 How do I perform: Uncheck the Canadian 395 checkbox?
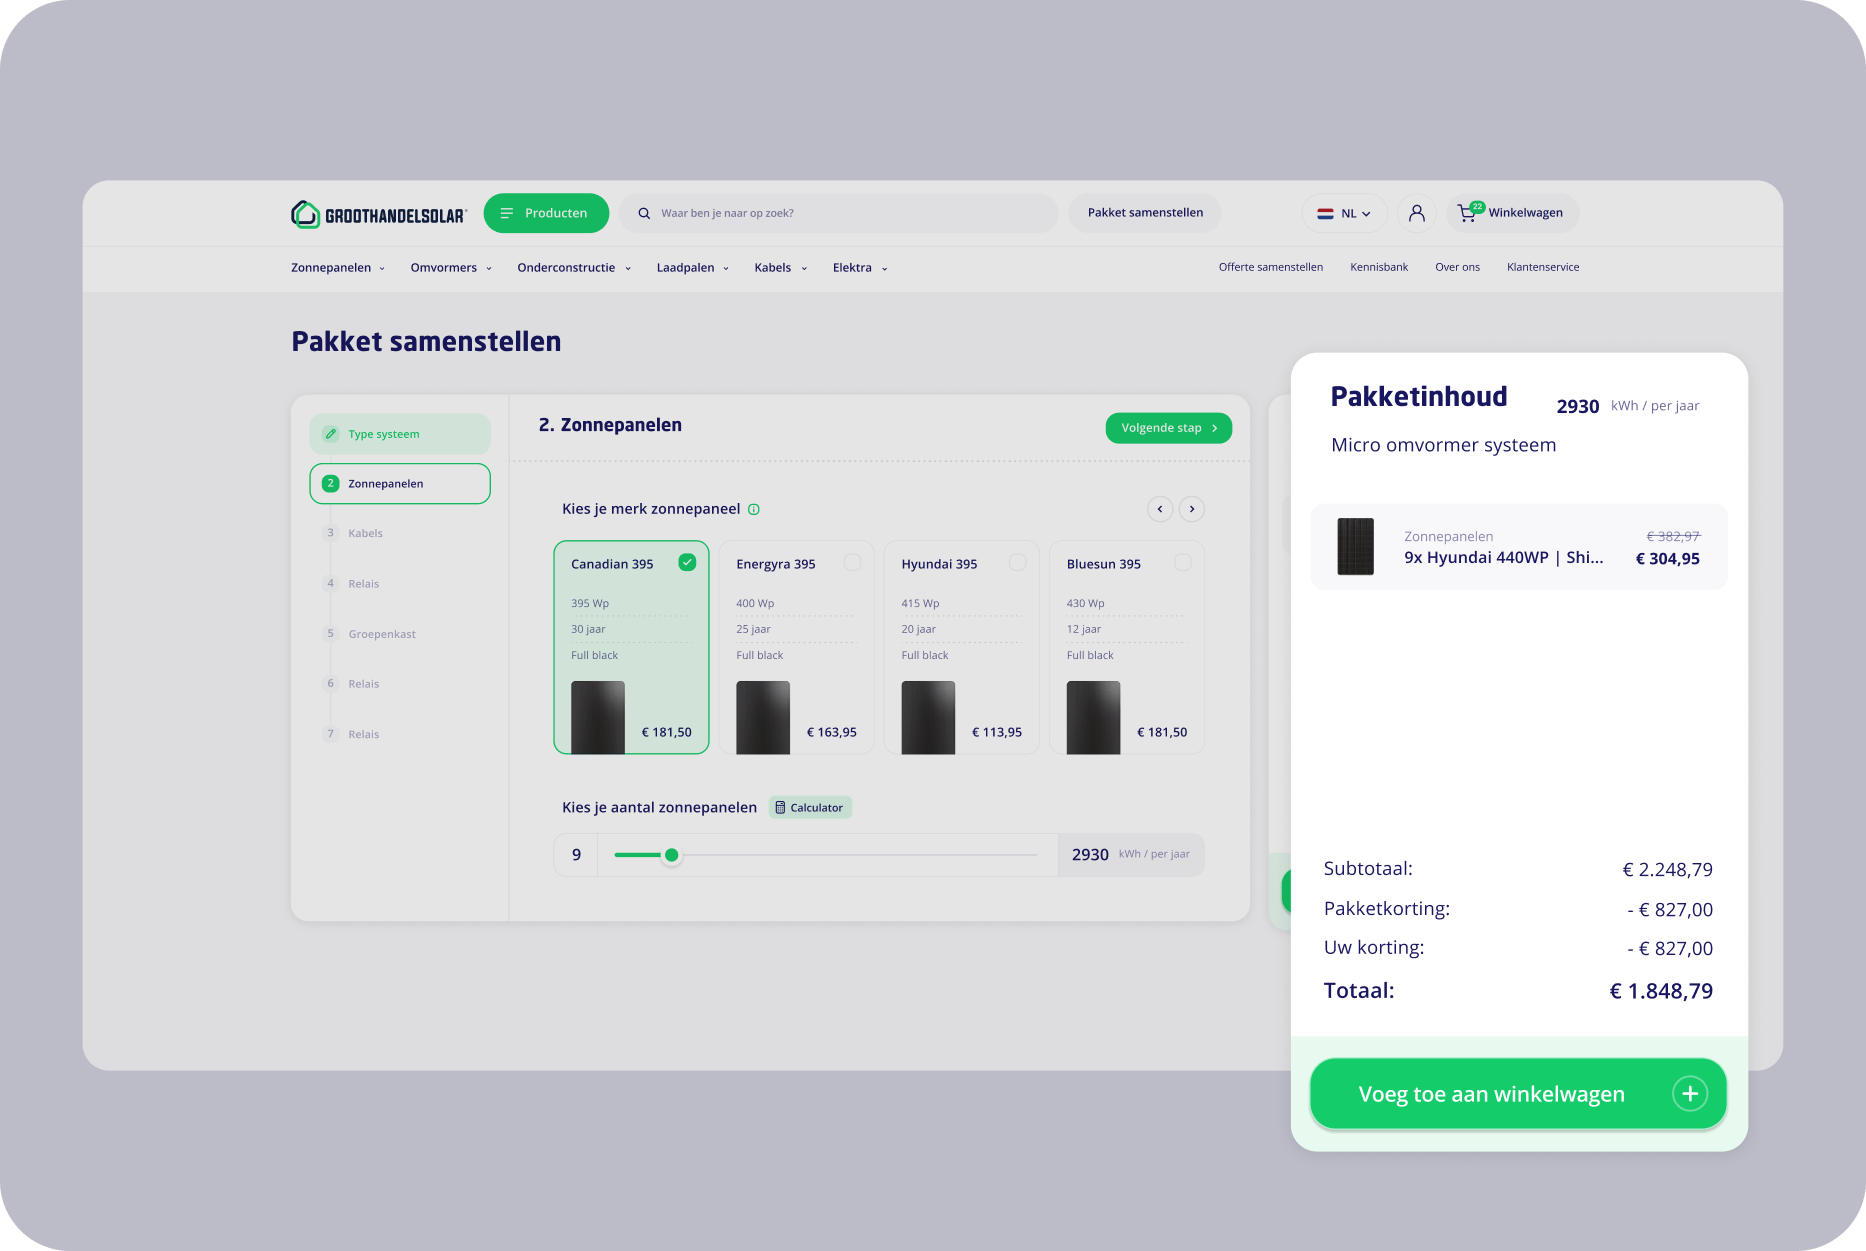pyautogui.click(x=687, y=562)
